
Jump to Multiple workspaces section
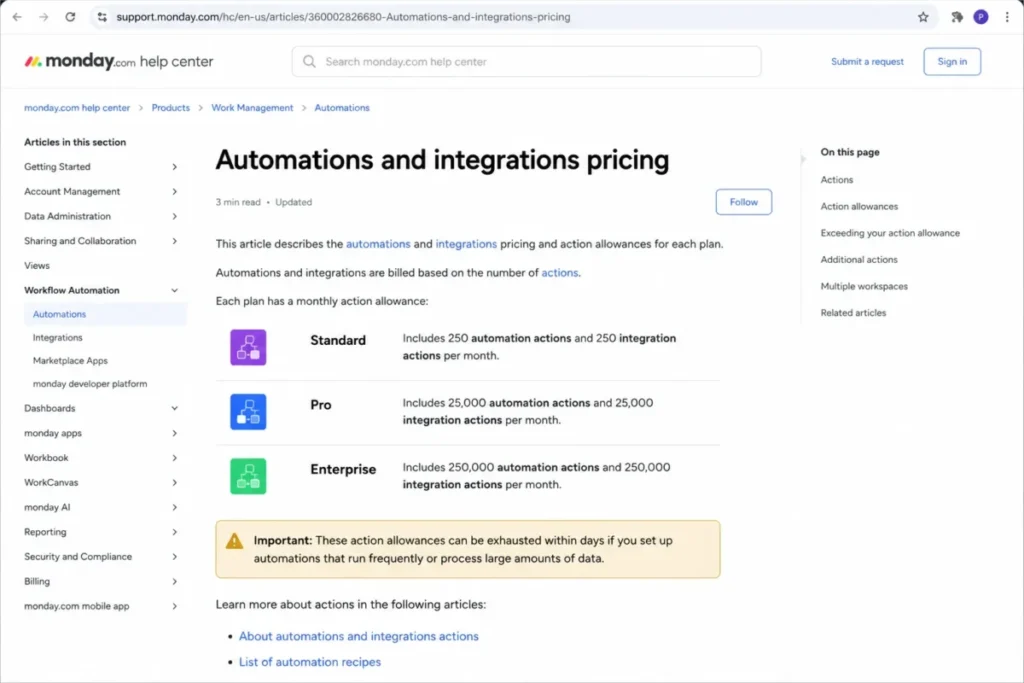pyautogui.click(x=864, y=287)
